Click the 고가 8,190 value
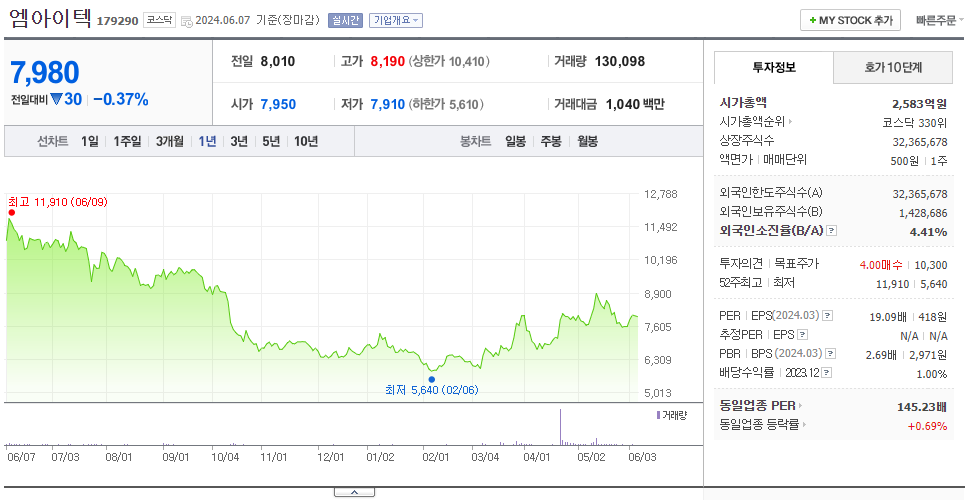 (x=388, y=62)
